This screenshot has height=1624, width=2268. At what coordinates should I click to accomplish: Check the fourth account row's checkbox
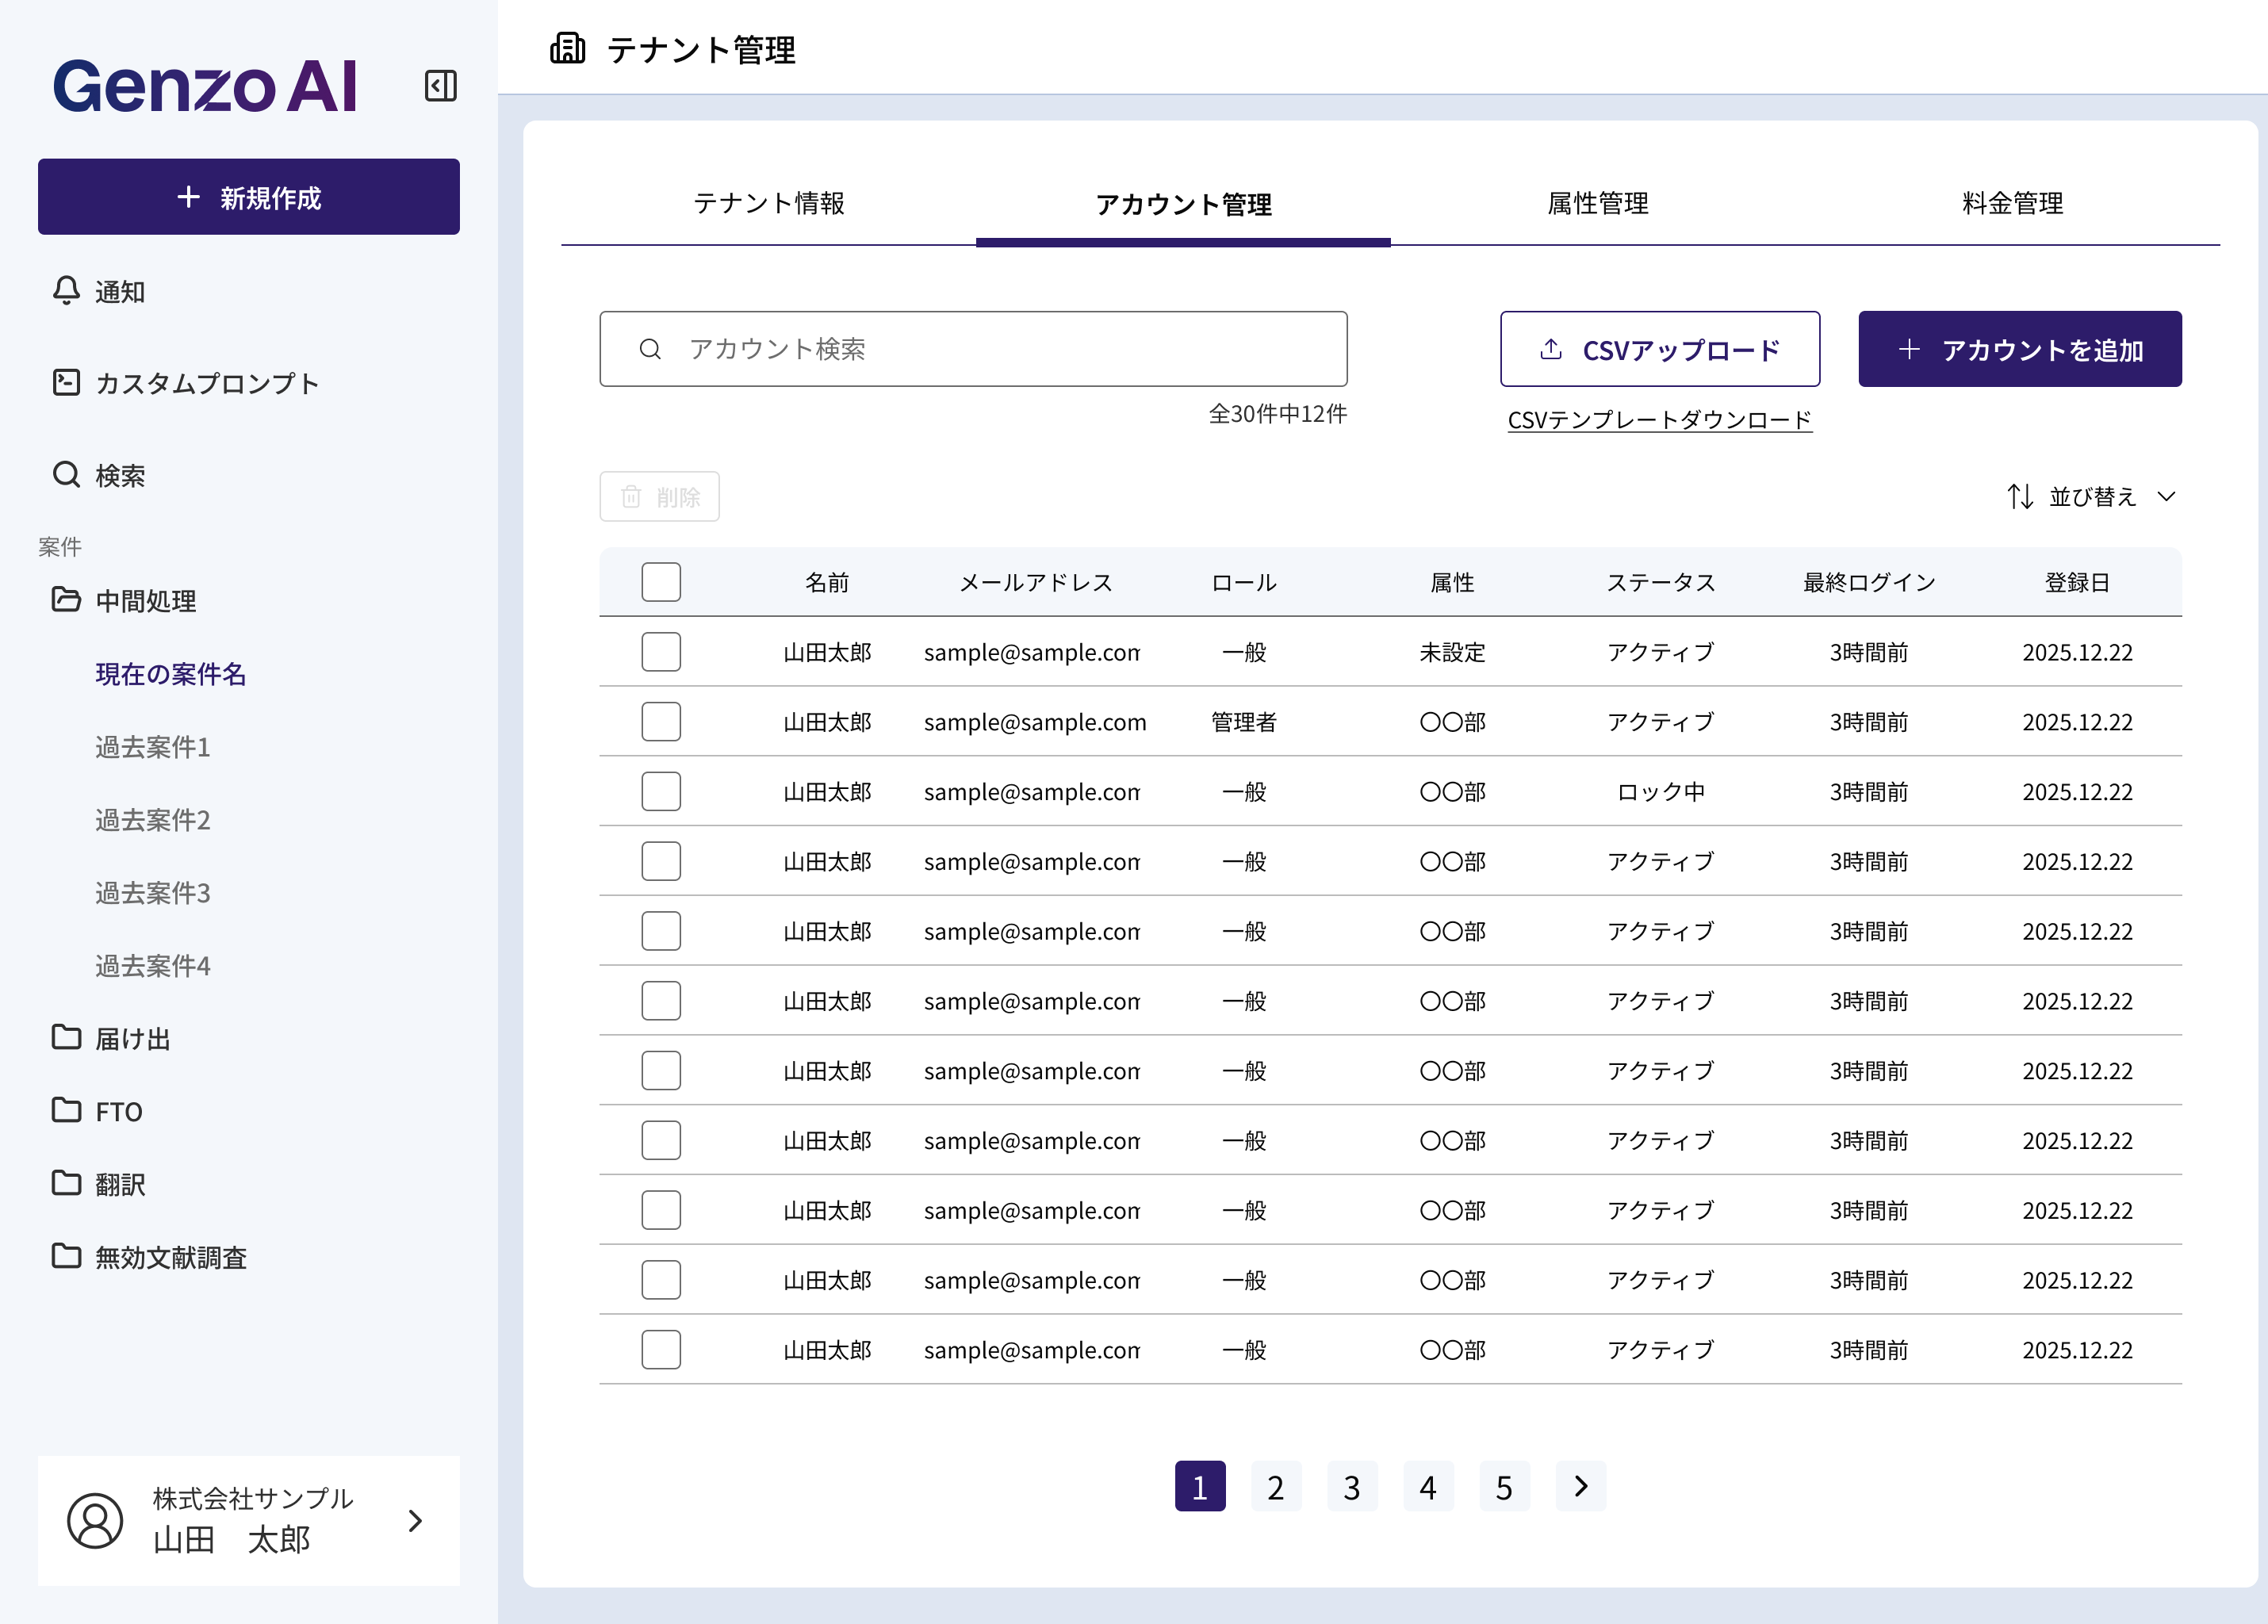pos(661,861)
